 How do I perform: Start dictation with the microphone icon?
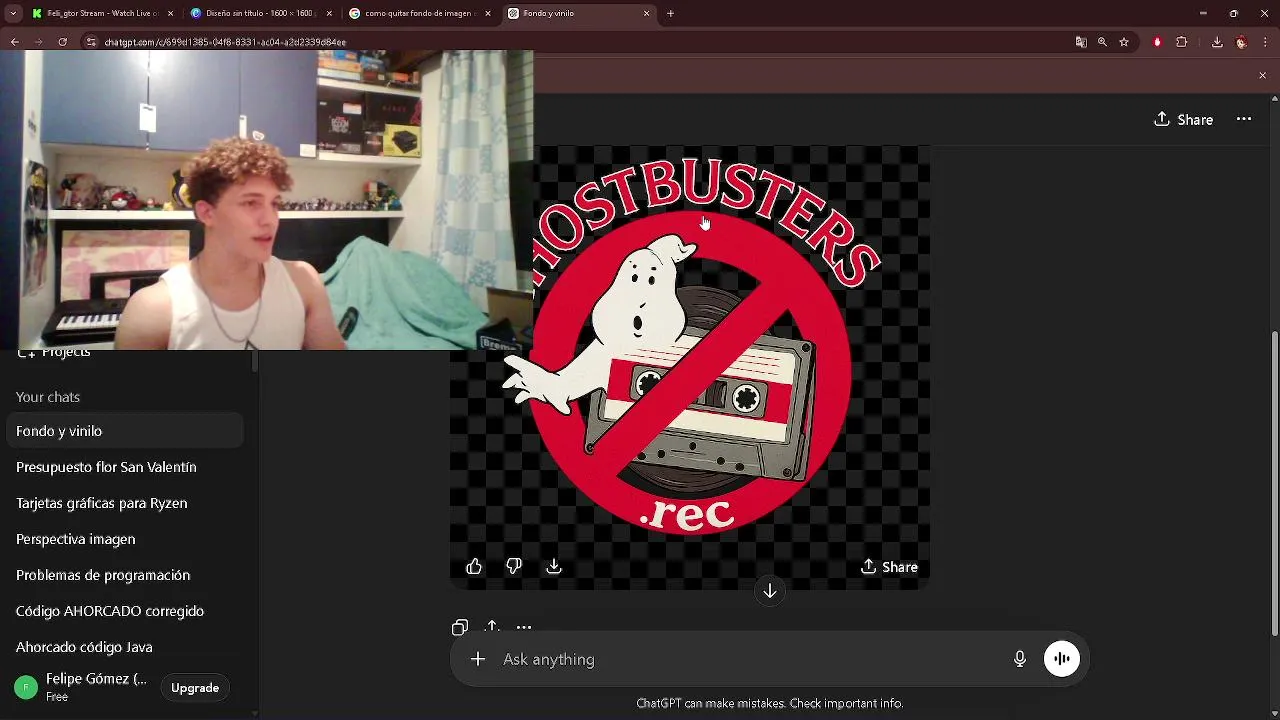click(1020, 659)
